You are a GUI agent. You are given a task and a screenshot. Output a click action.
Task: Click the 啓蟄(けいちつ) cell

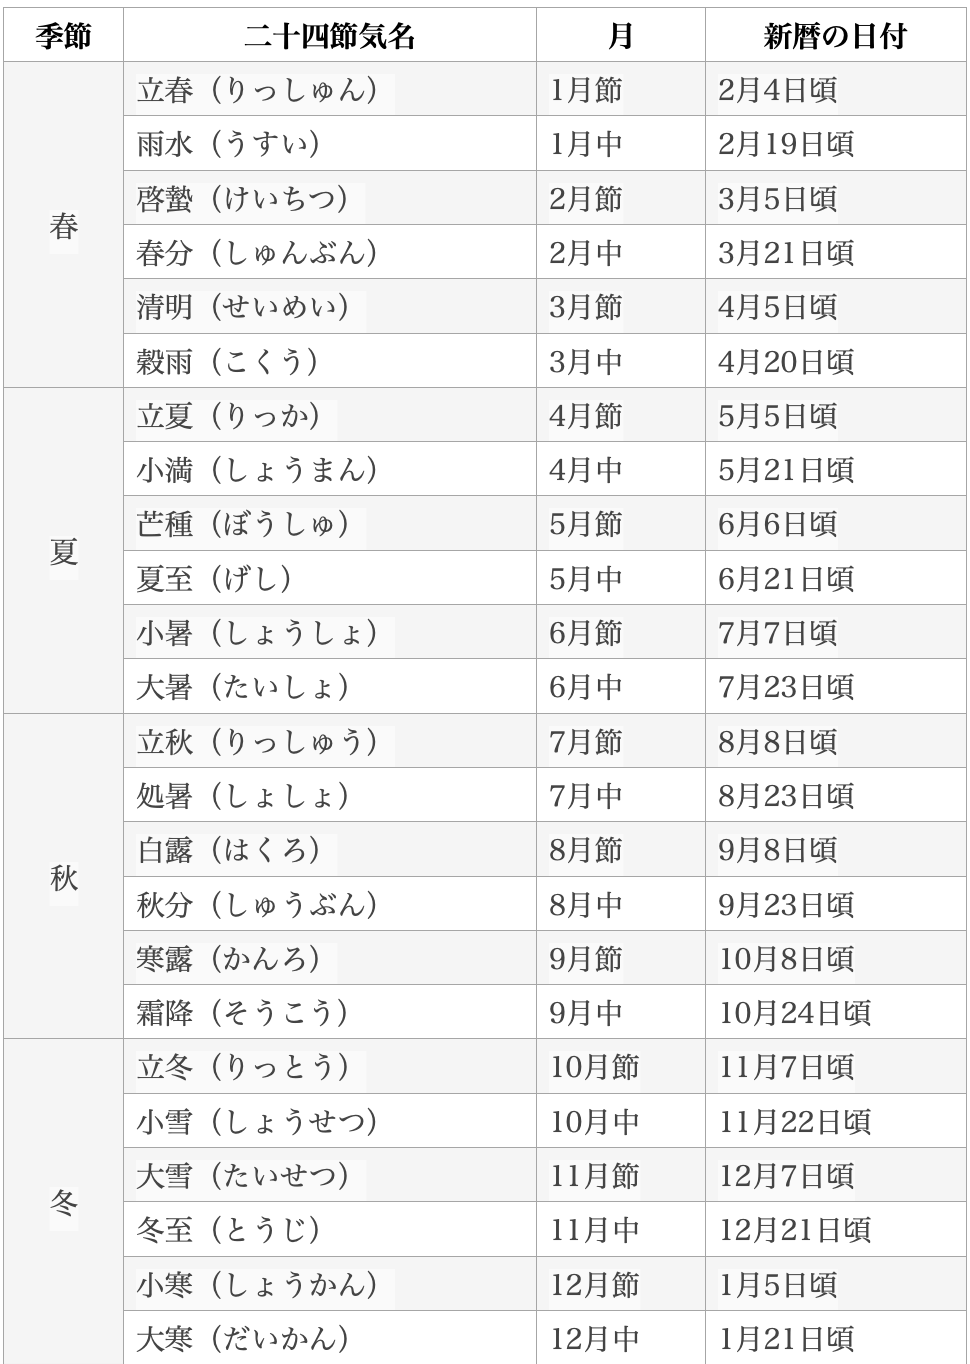click(x=330, y=198)
